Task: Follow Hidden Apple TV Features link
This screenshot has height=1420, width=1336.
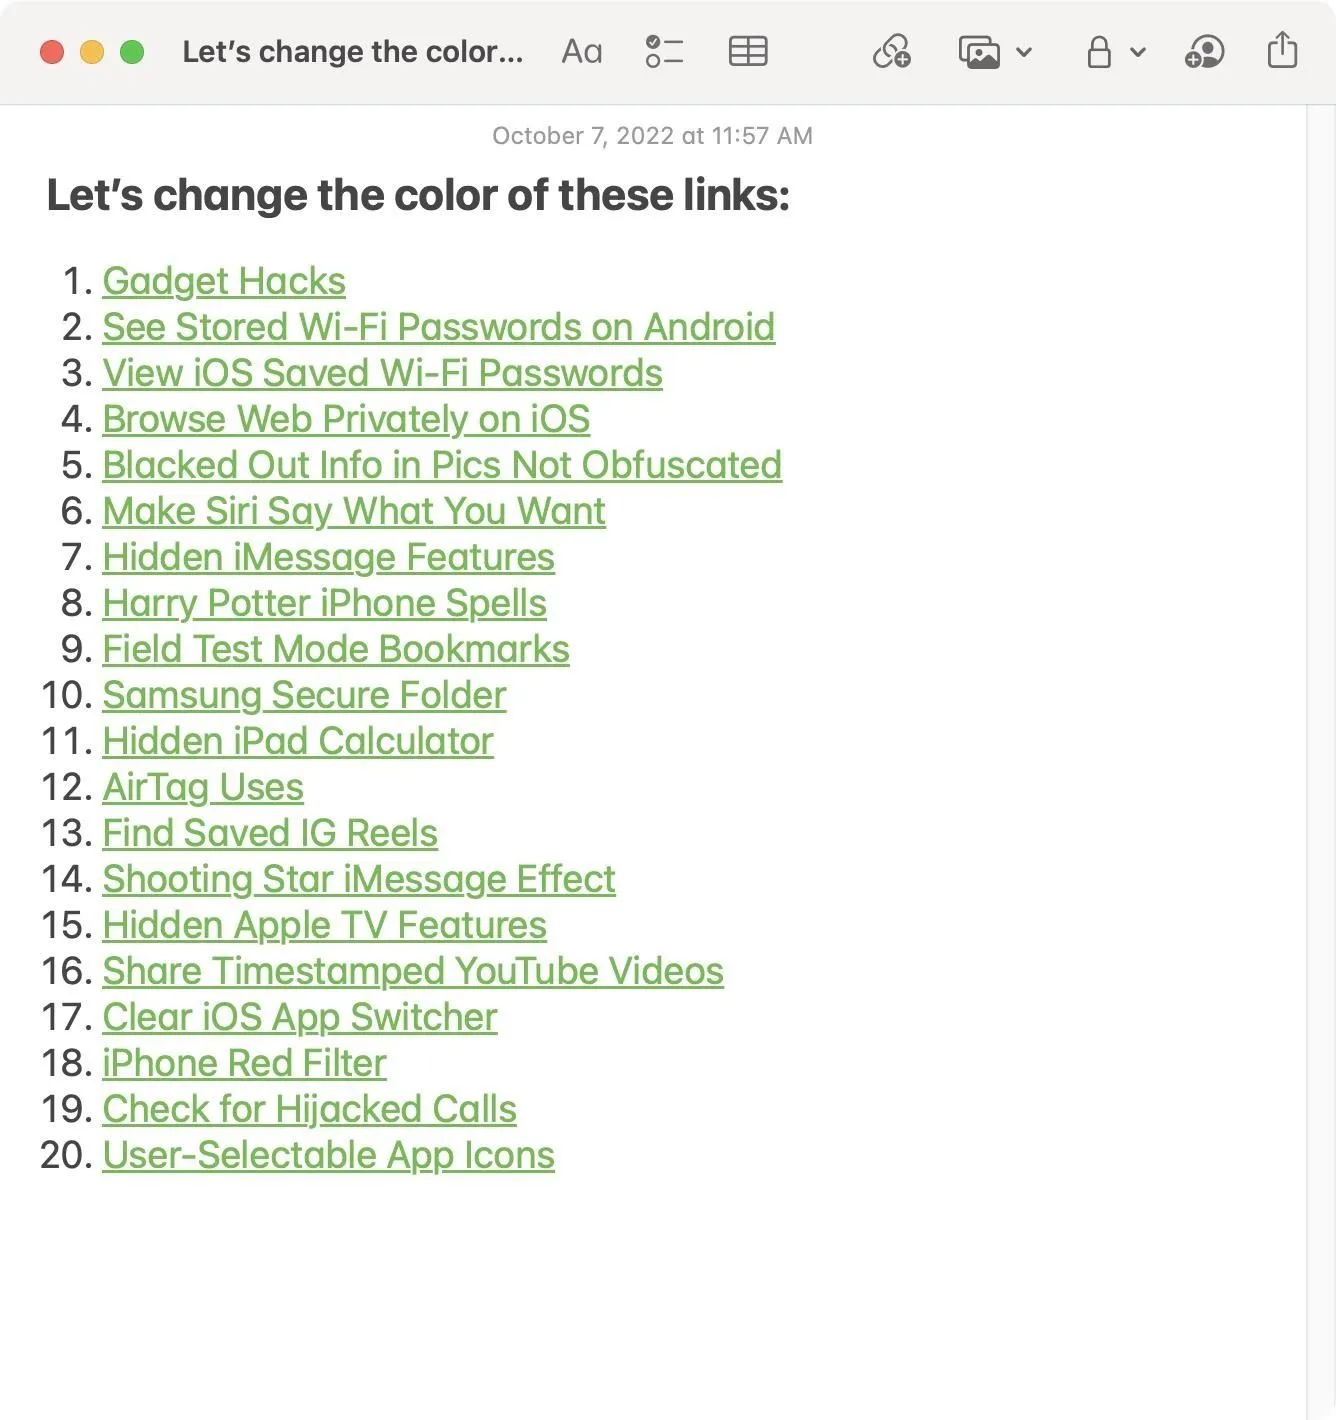Action: [324, 925]
